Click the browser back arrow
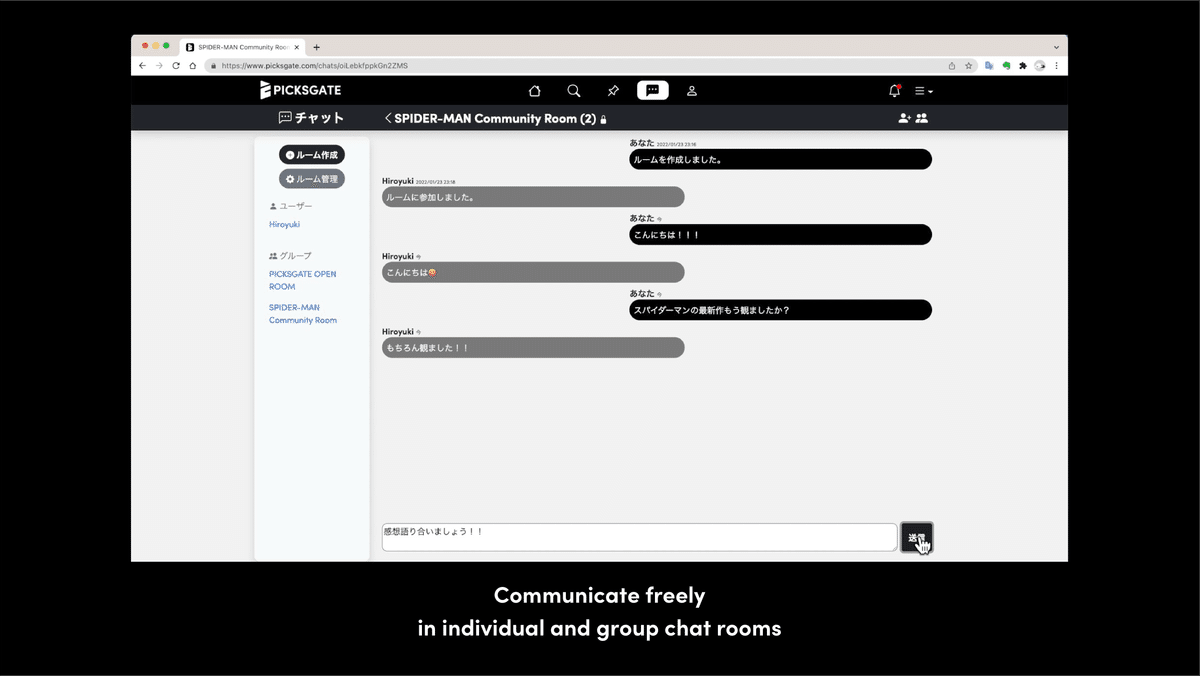Image resolution: width=1200 pixels, height=676 pixels. point(142,66)
